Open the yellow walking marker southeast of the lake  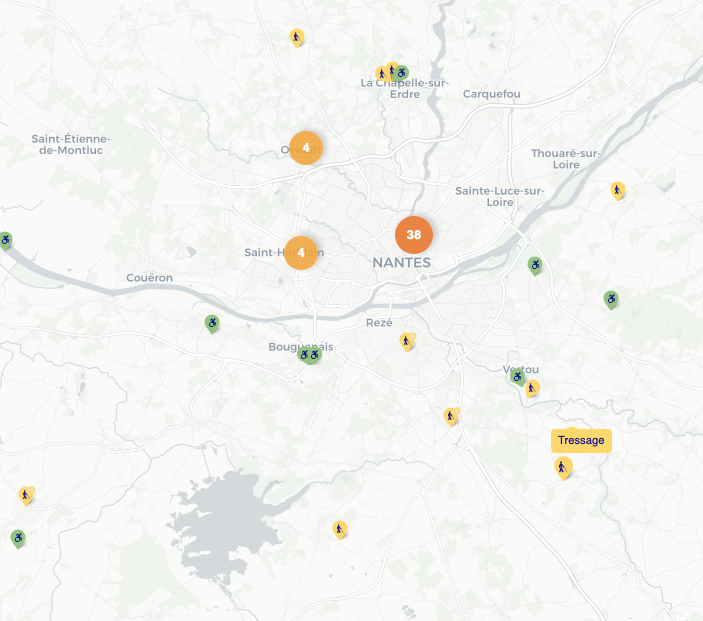click(340, 528)
